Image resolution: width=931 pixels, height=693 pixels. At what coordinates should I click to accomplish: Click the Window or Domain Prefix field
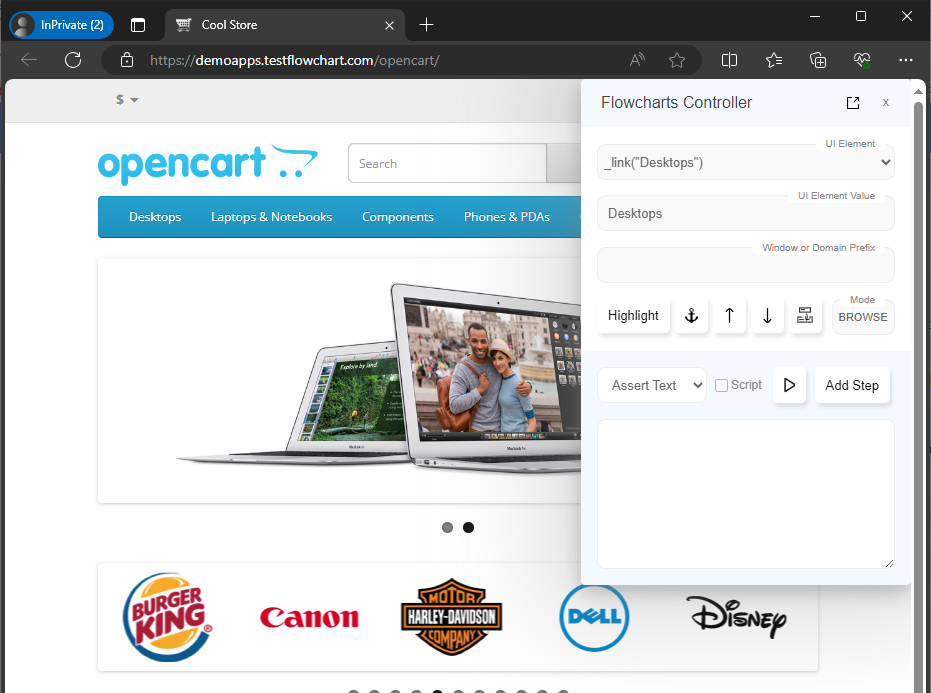click(745, 266)
